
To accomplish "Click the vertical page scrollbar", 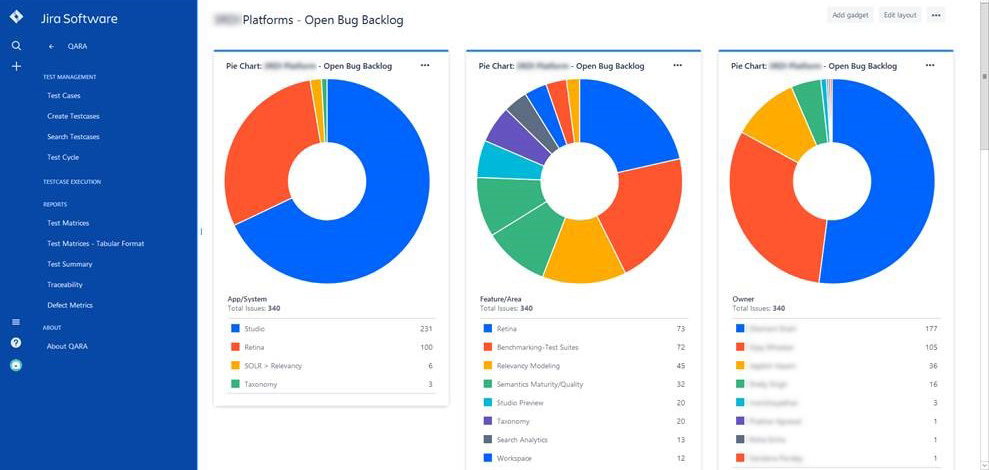I will pyautogui.click(x=984, y=235).
